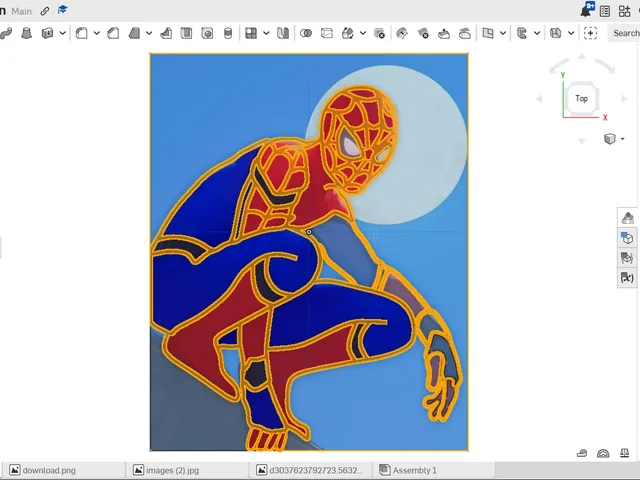
Task: Switch to d3037623792723.5632 image tab
Action: point(311,470)
